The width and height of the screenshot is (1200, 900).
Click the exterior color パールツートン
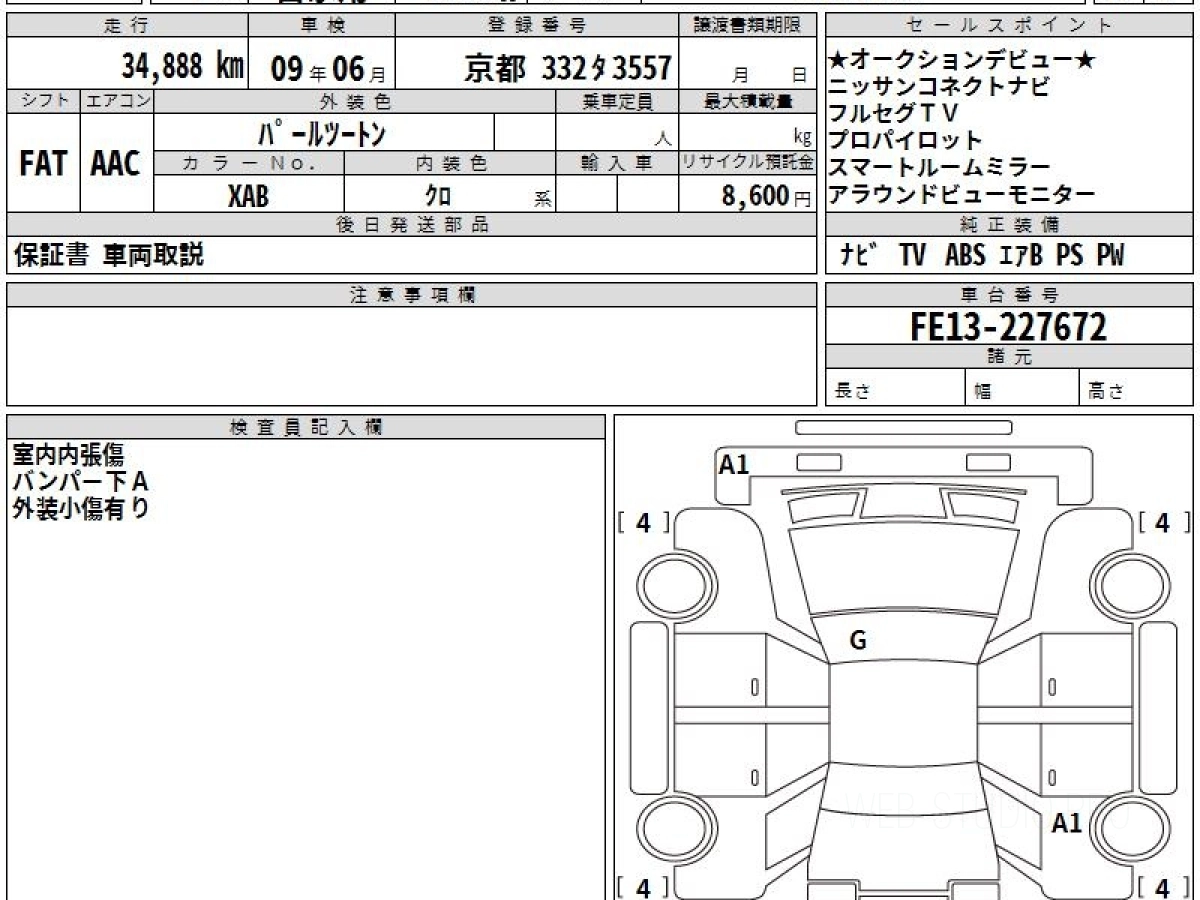[x=322, y=133]
